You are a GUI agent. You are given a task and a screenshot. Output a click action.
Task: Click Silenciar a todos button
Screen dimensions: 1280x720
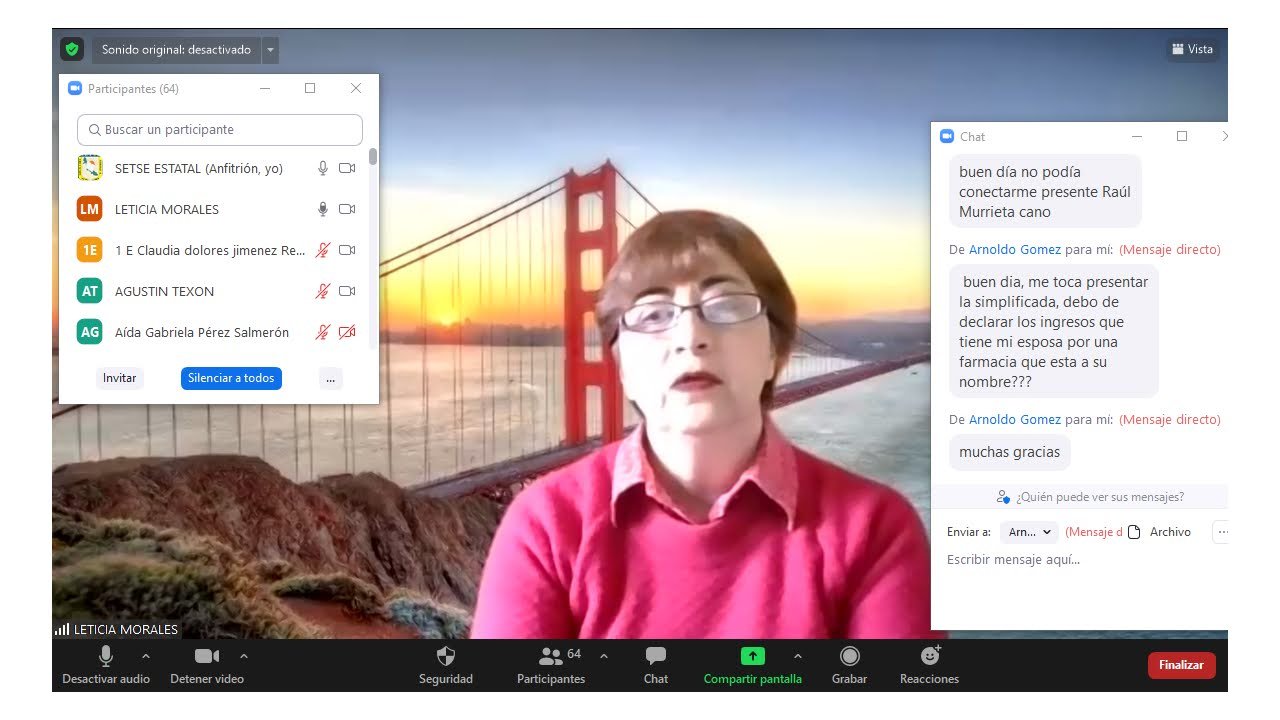231,378
